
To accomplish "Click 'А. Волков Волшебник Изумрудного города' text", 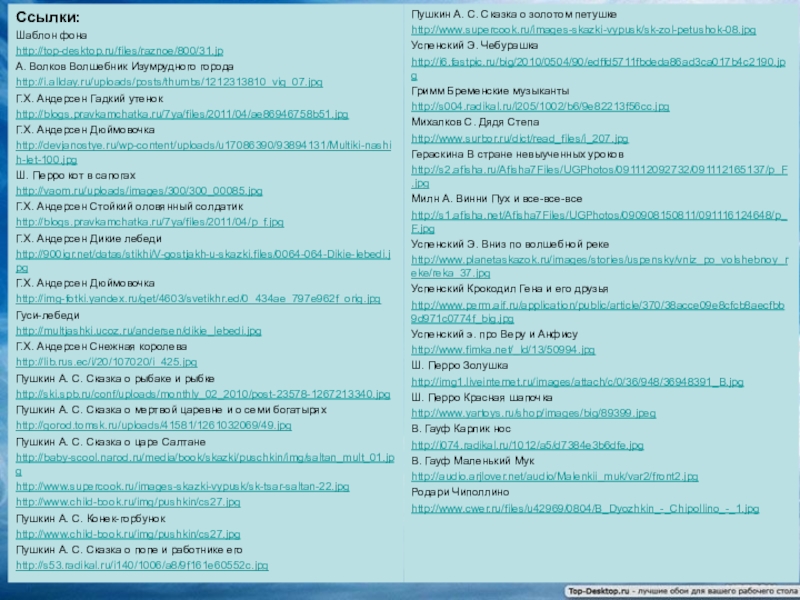I will tap(124, 67).
